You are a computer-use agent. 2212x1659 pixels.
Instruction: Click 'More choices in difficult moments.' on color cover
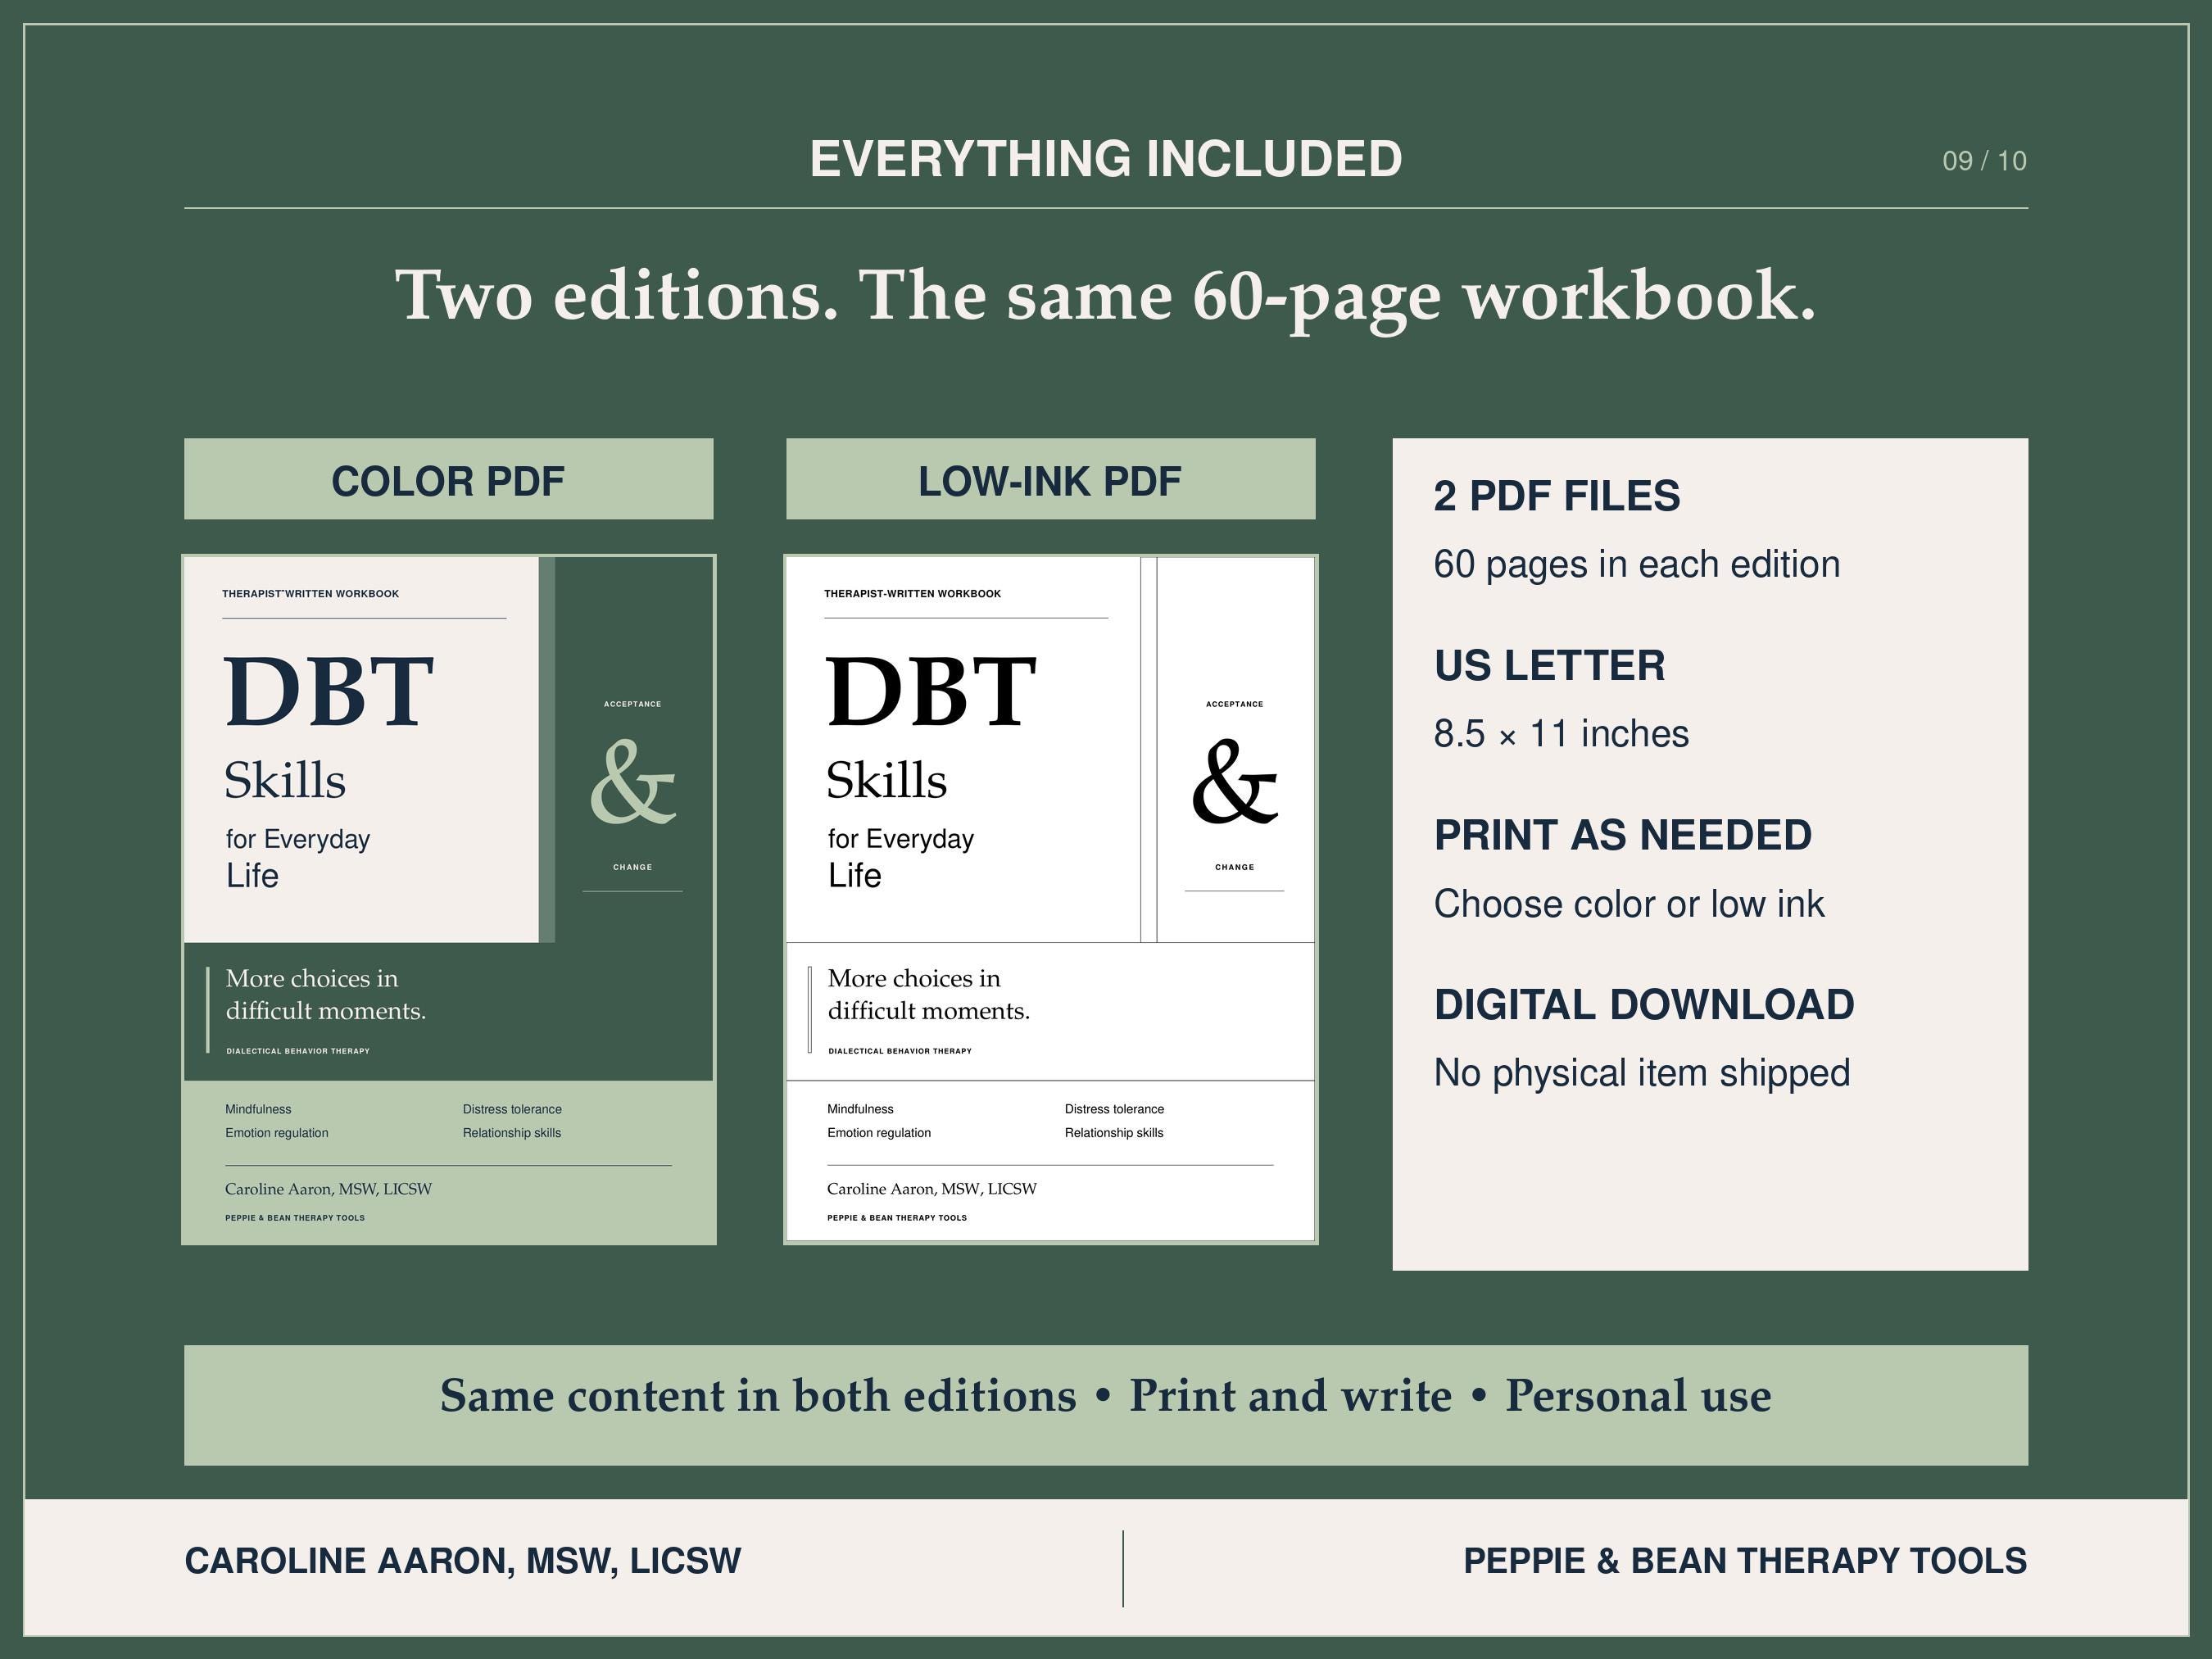tap(325, 995)
